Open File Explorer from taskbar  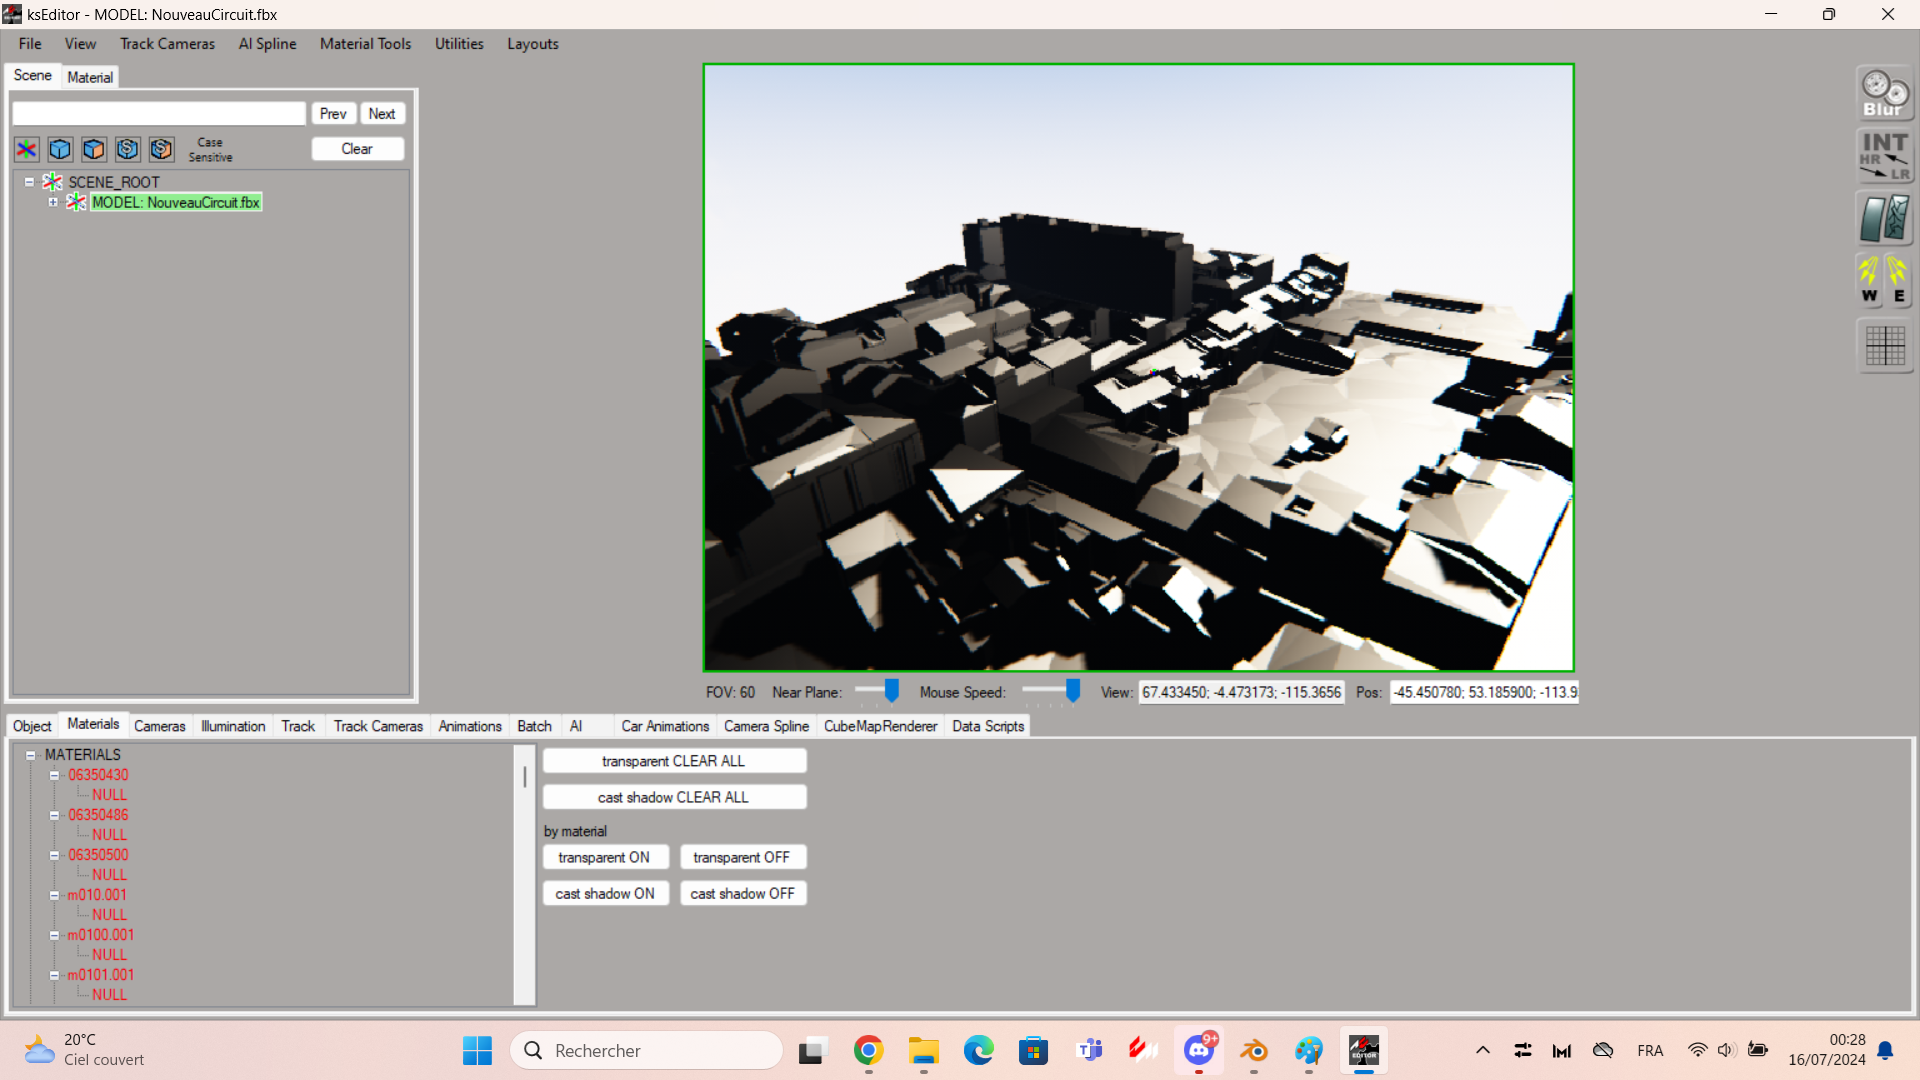(923, 1051)
